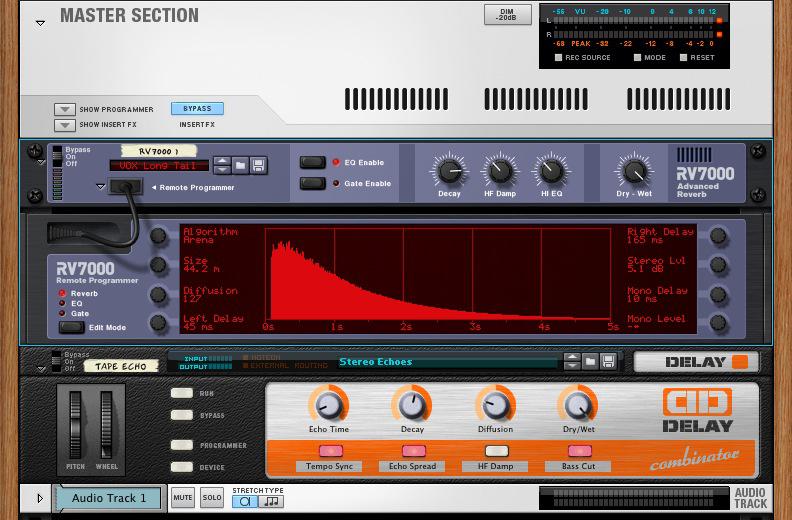Toggle the Insert FX Bypass button
Viewport: 792px width, 520px height.
197,109
